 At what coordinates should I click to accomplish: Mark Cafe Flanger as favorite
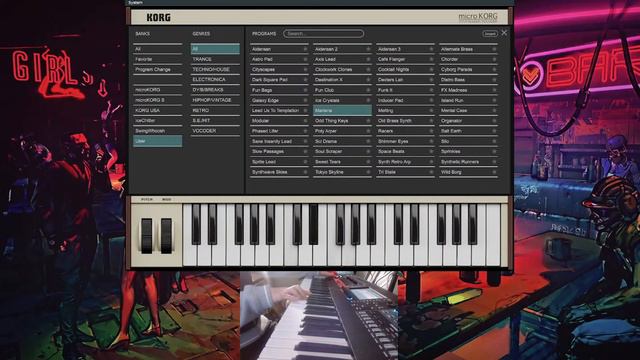(431, 60)
